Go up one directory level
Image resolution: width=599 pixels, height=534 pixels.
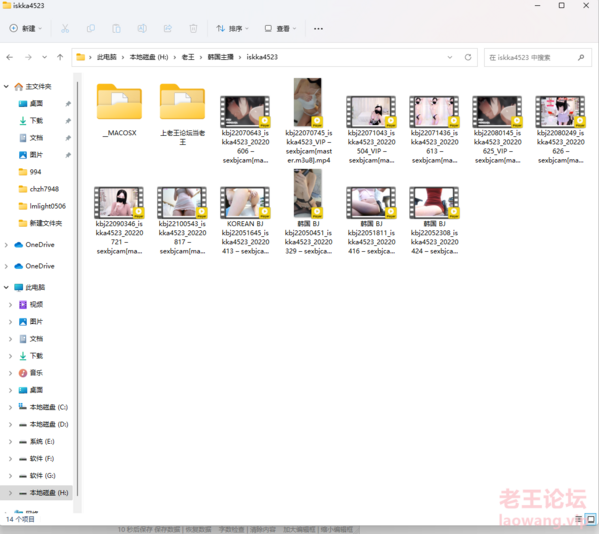tap(60, 57)
